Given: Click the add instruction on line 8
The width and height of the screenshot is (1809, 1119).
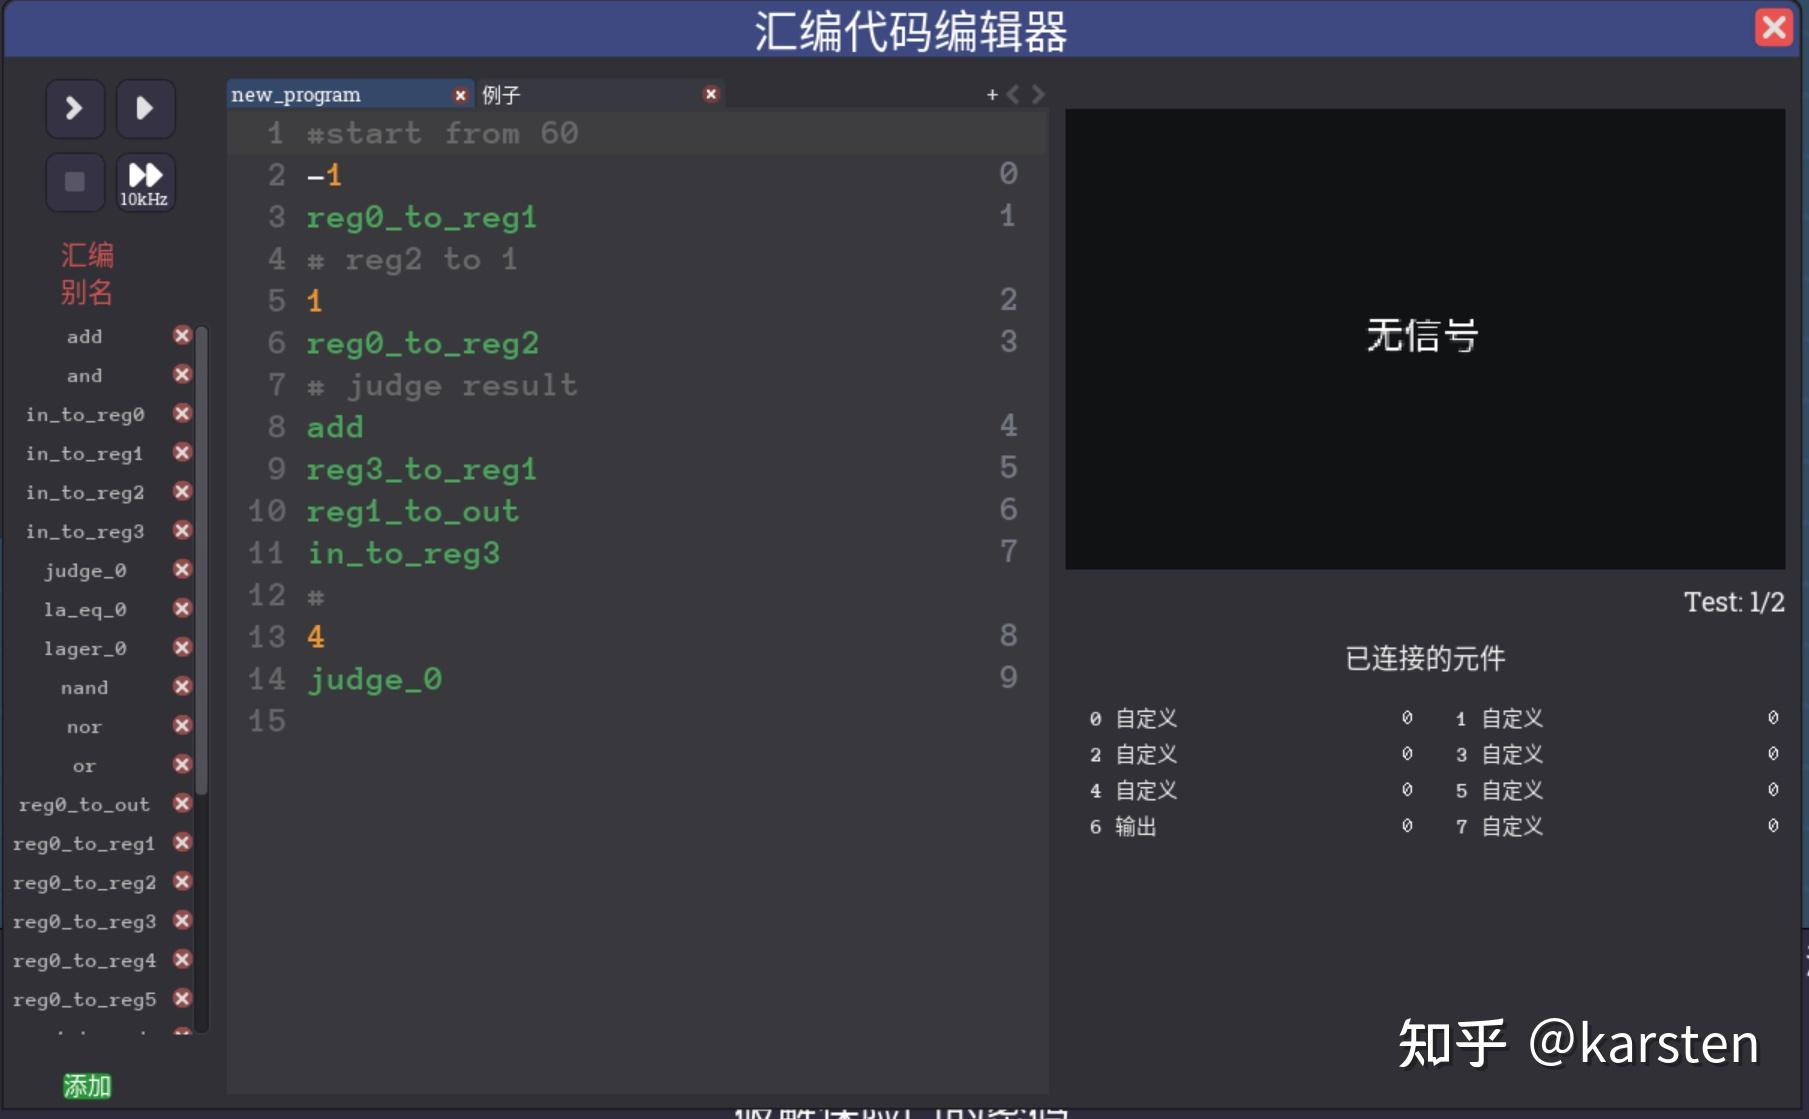Looking at the screenshot, I should coord(335,427).
